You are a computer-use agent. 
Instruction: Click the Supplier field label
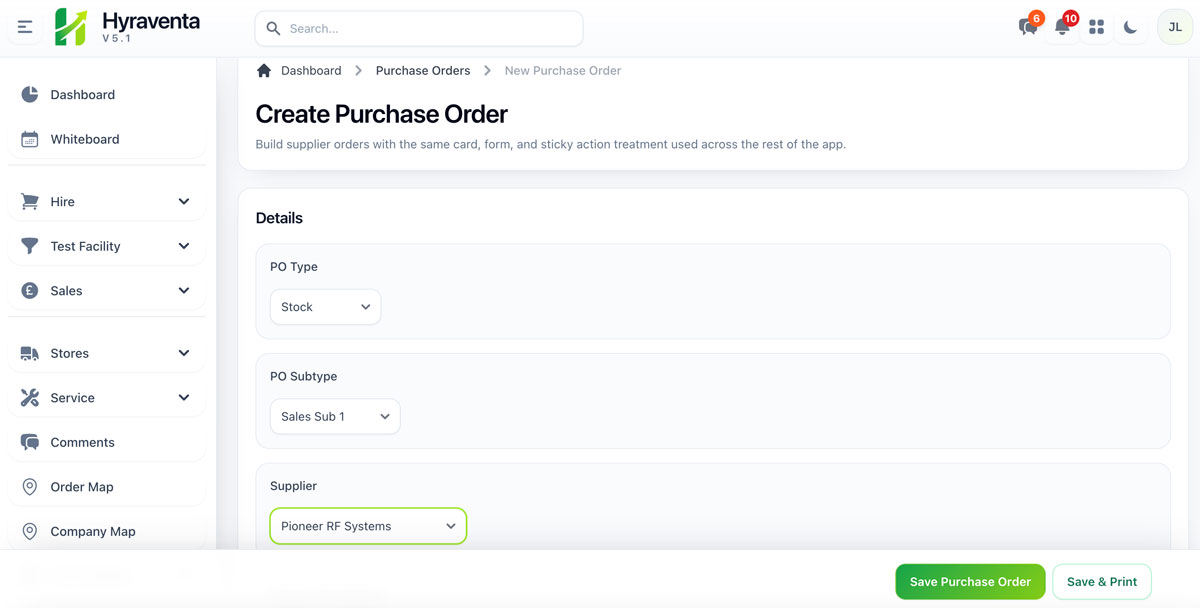point(294,486)
